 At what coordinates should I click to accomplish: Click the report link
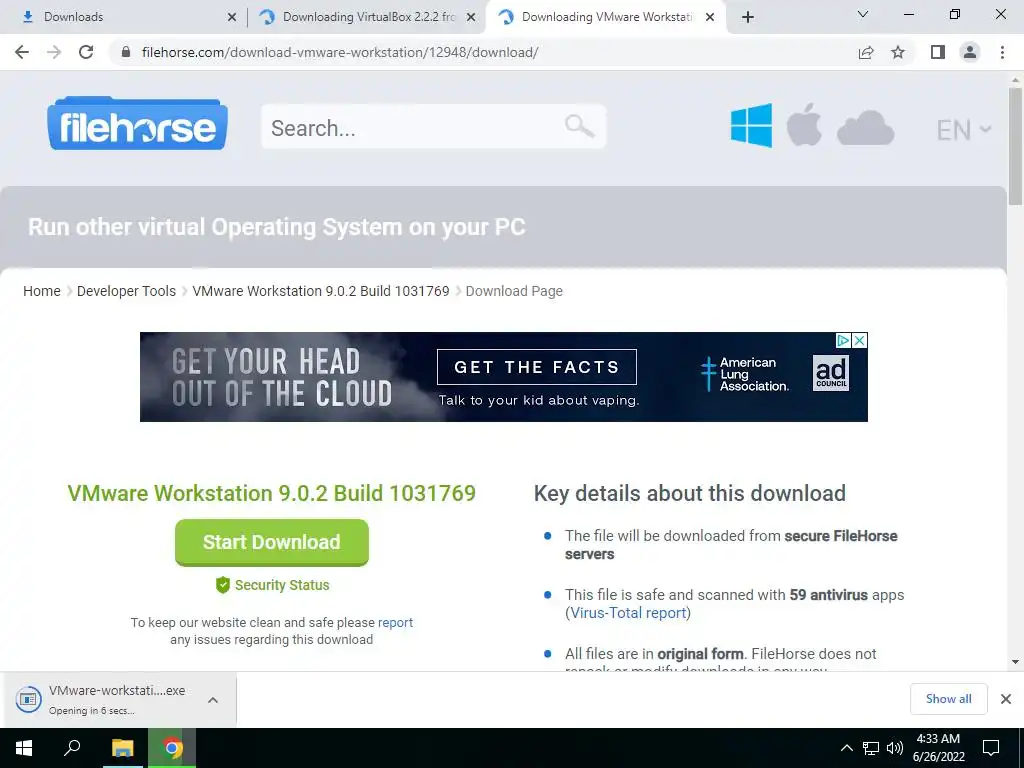tap(395, 622)
